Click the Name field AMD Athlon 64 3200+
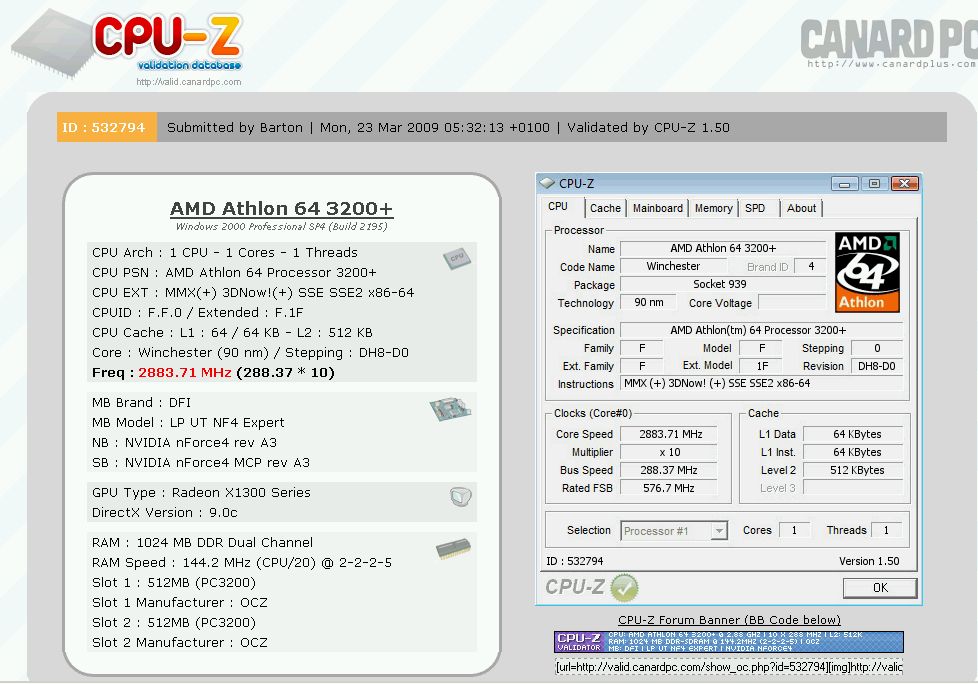This screenshot has width=978, height=684. [723, 248]
